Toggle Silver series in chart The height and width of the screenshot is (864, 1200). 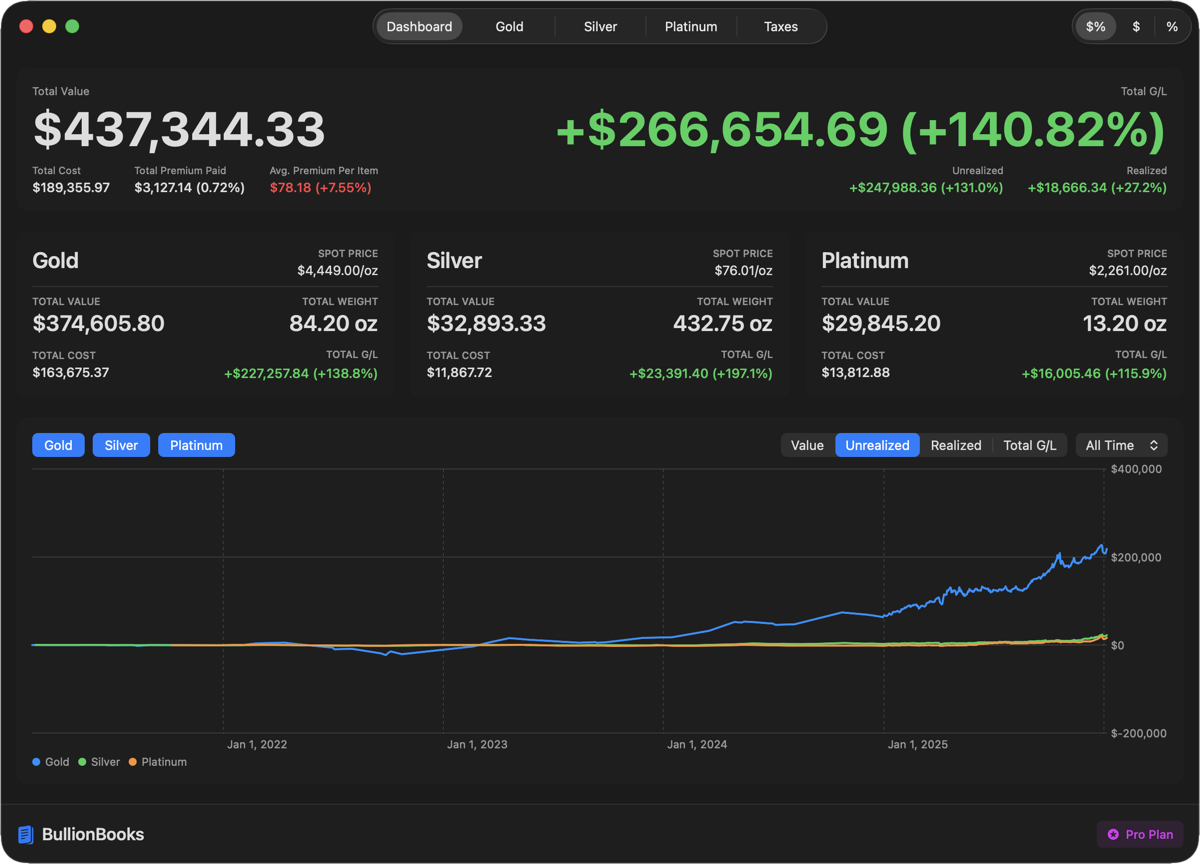point(121,445)
